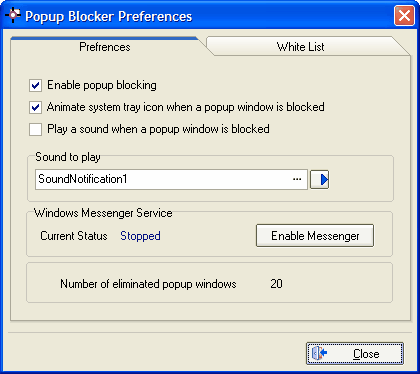Browse for sound file via ellipsis button

click(x=297, y=180)
